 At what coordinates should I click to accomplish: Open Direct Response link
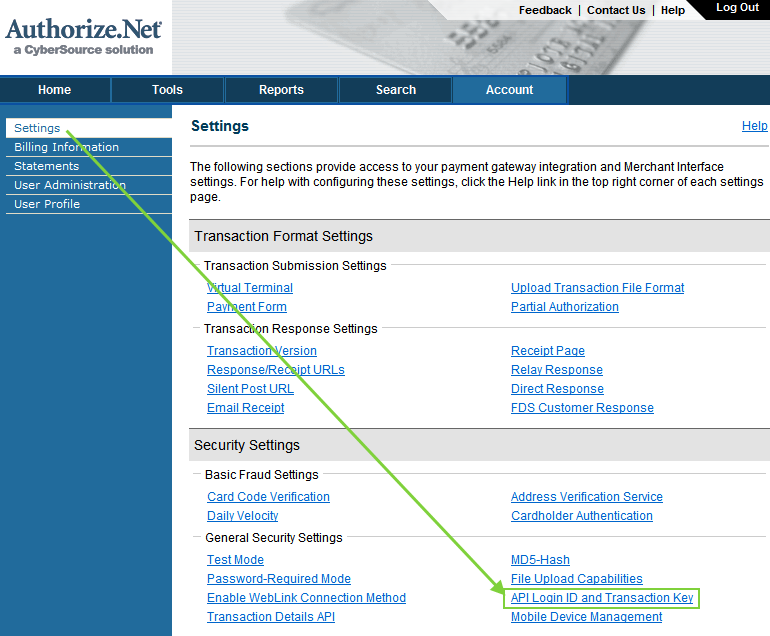[557, 389]
